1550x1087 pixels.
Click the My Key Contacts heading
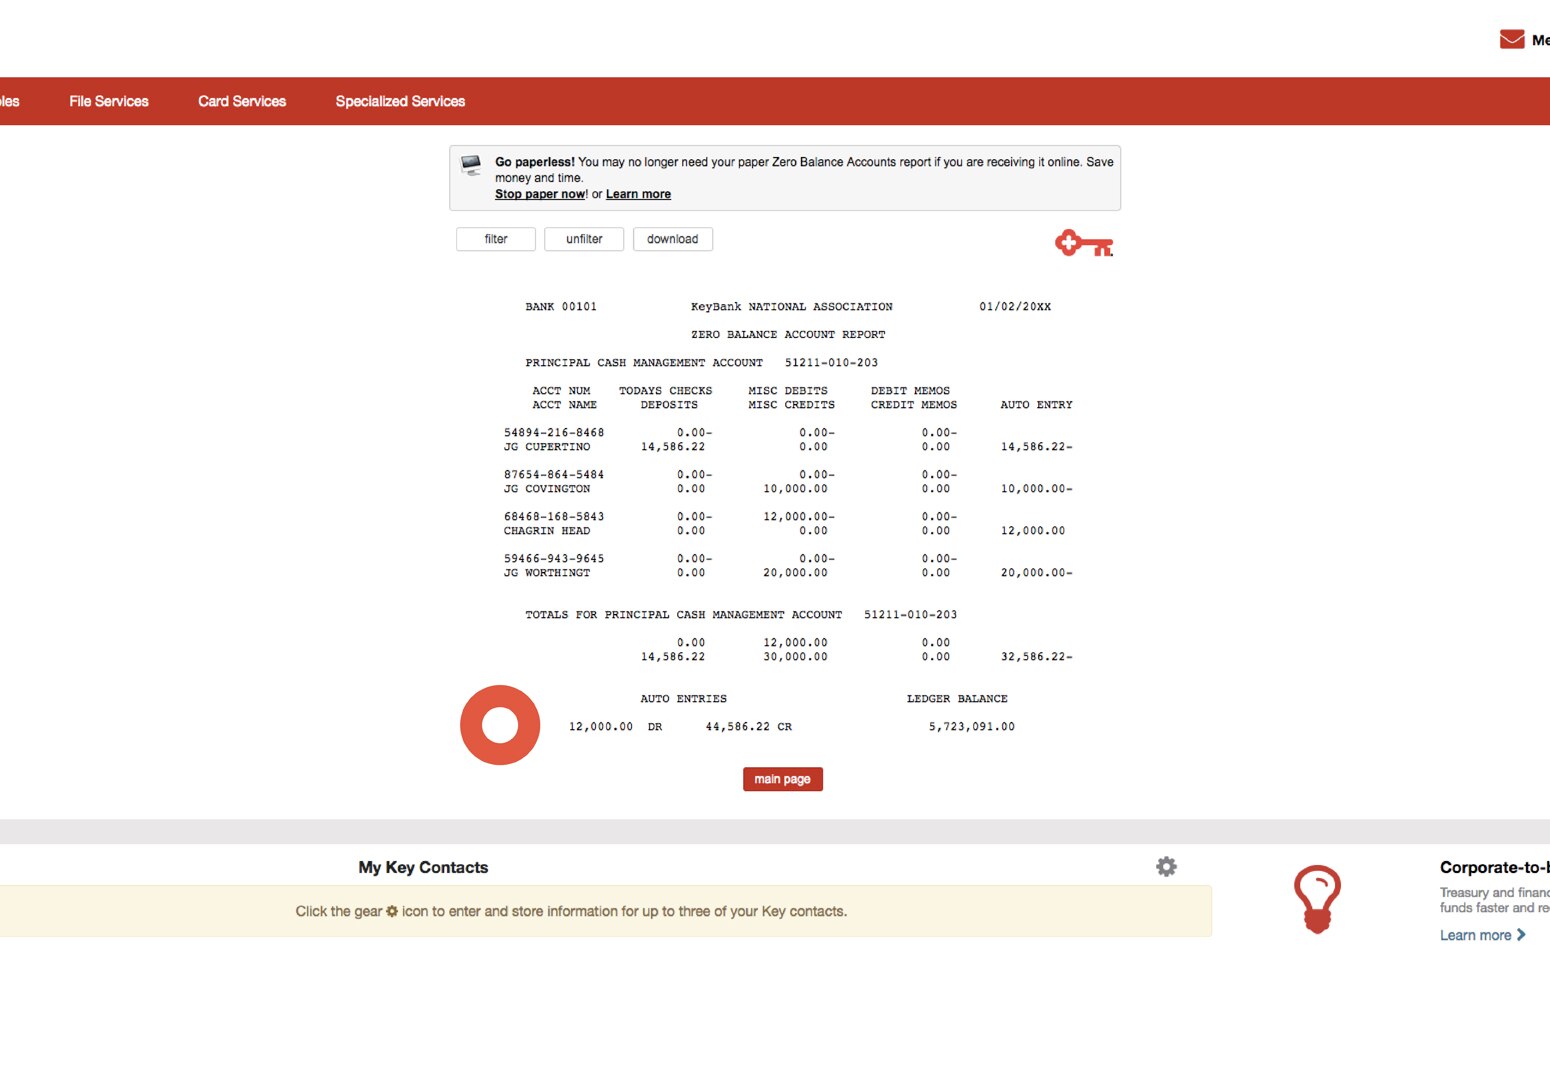[x=422, y=867]
